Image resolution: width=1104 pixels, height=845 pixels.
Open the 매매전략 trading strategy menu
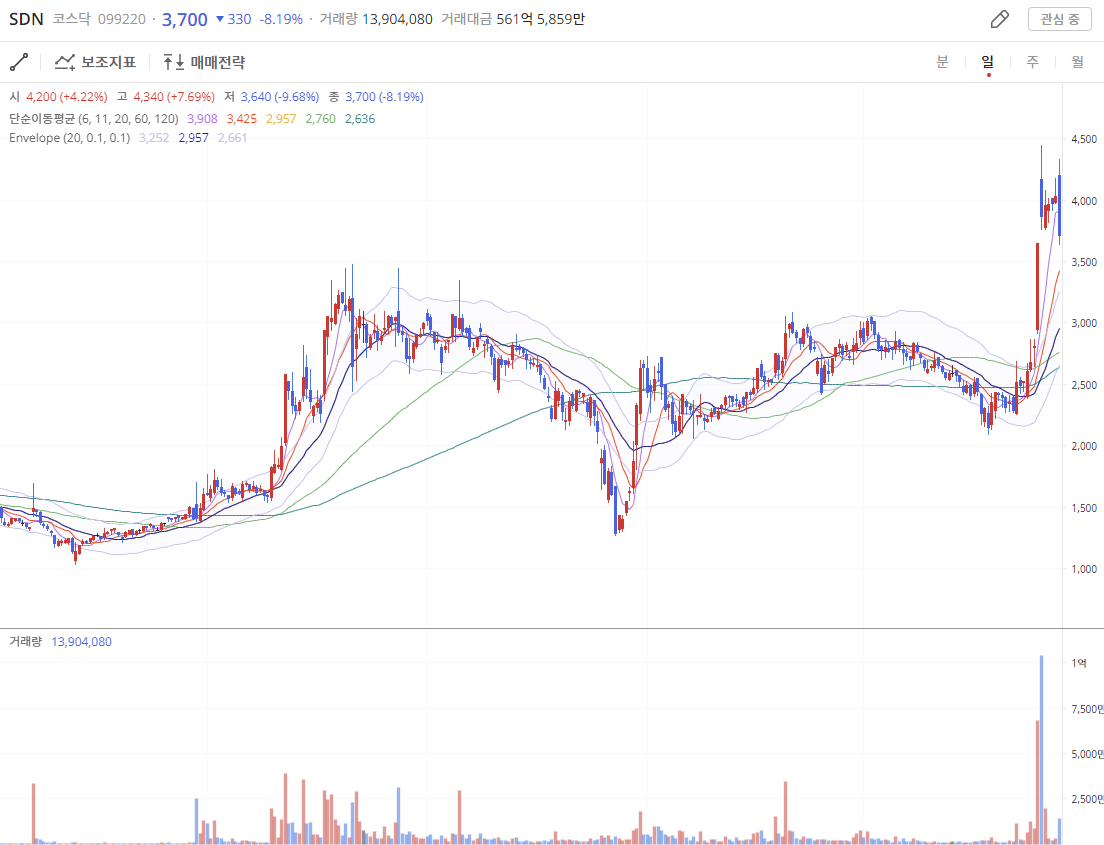pos(204,62)
